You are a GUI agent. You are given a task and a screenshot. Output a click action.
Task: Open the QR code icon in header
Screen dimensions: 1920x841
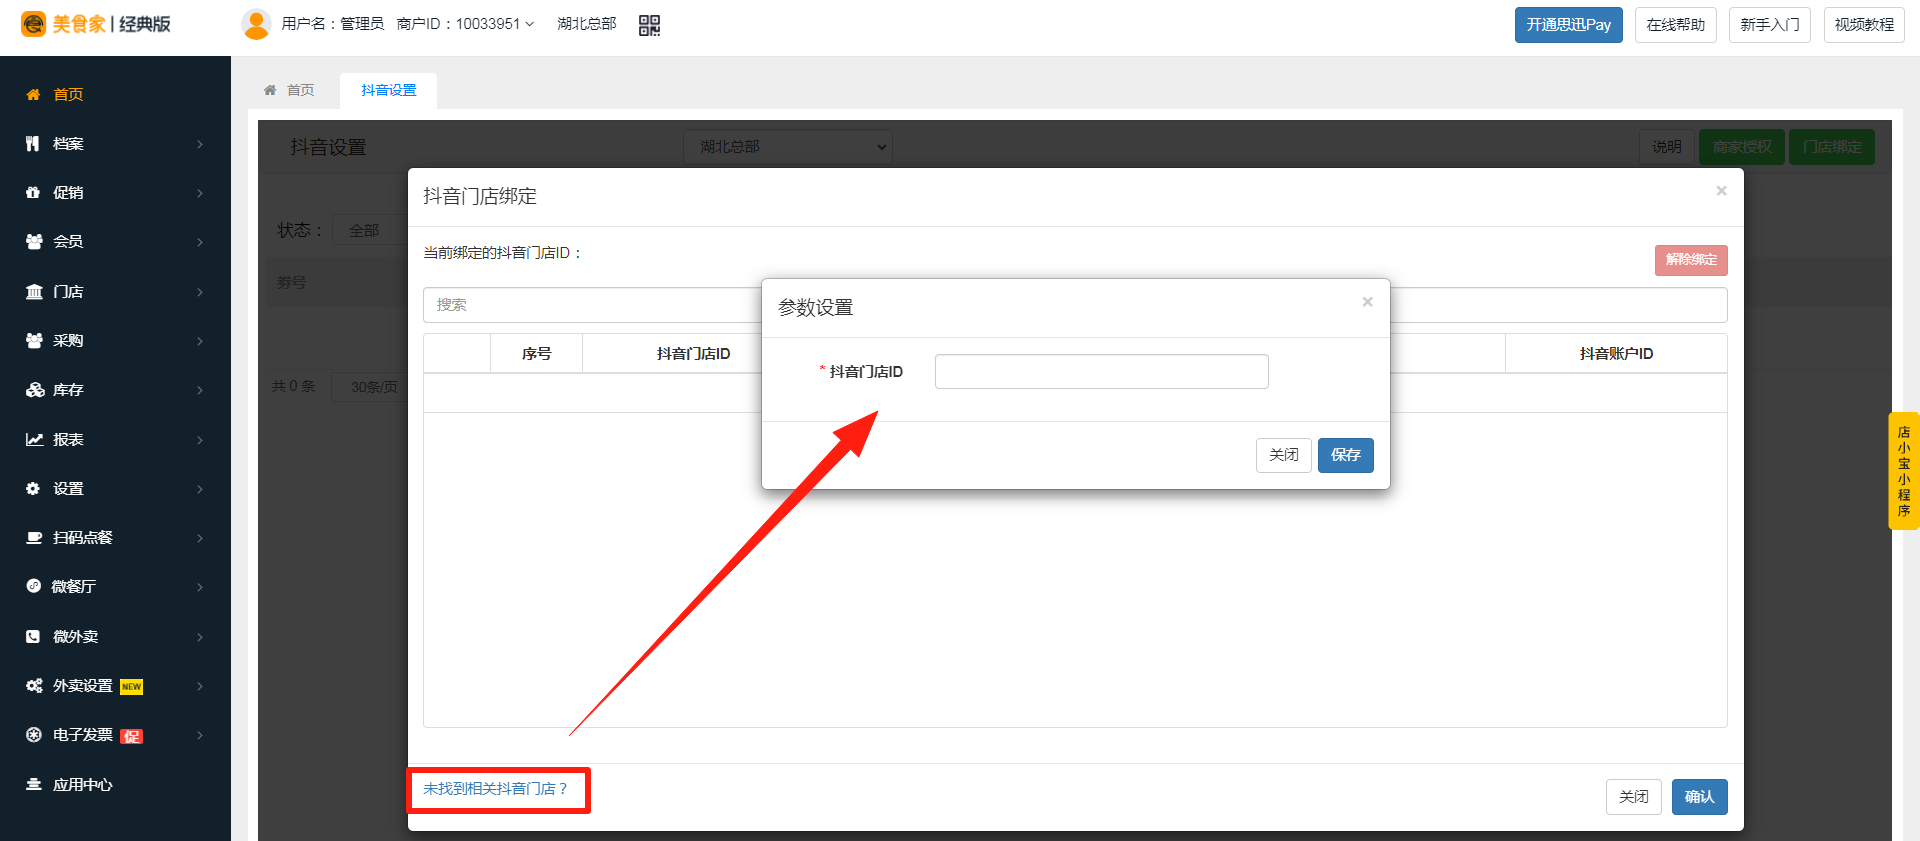click(x=649, y=25)
